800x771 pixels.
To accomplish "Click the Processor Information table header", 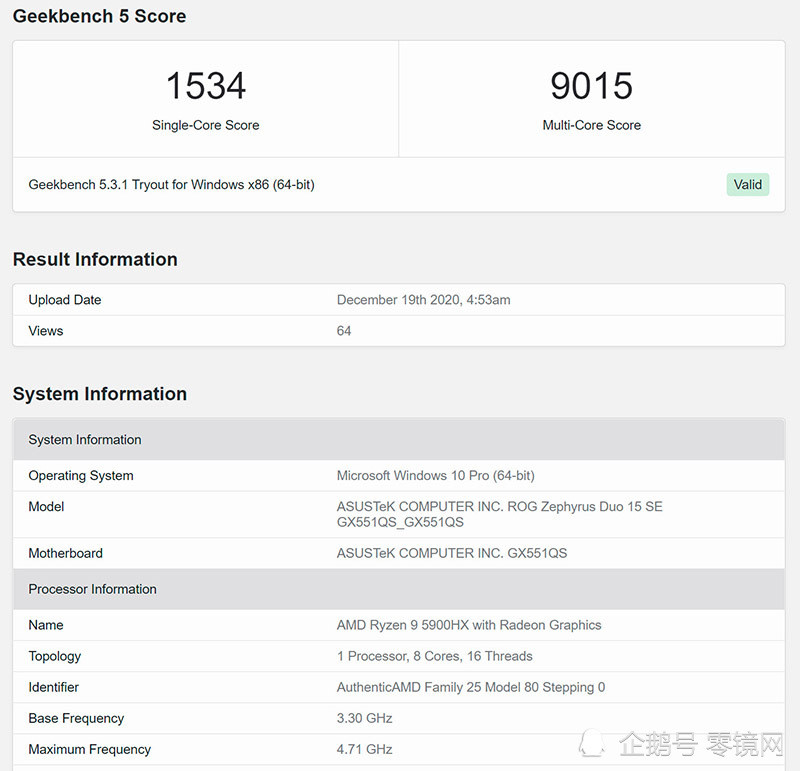I will pyautogui.click(x=93, y=589).
